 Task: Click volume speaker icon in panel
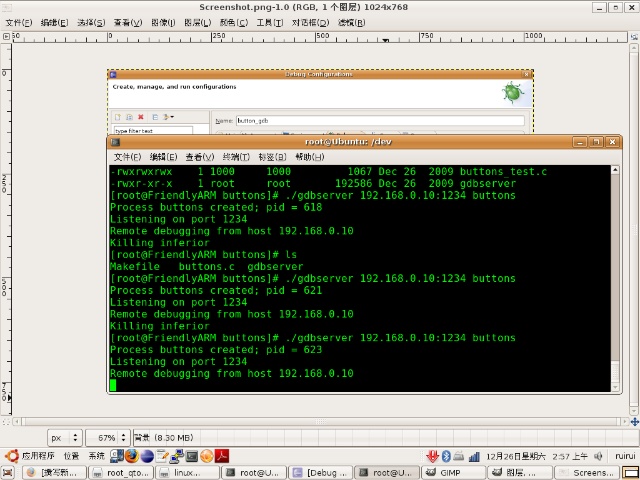(x=598, y=456)
